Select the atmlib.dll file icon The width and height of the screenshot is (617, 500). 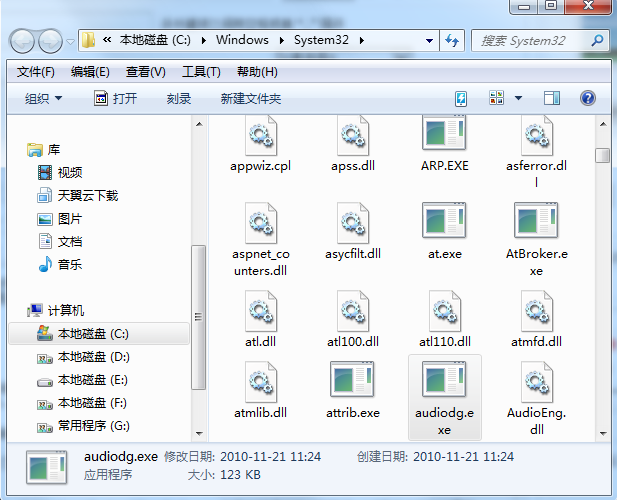tap(261, 382)
